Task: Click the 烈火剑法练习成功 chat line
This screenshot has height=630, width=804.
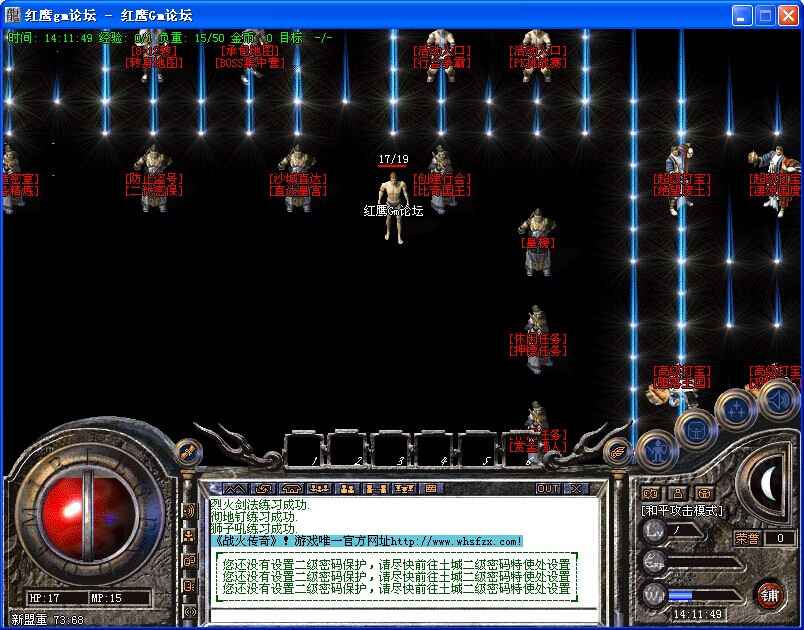Action: [260, 504]
